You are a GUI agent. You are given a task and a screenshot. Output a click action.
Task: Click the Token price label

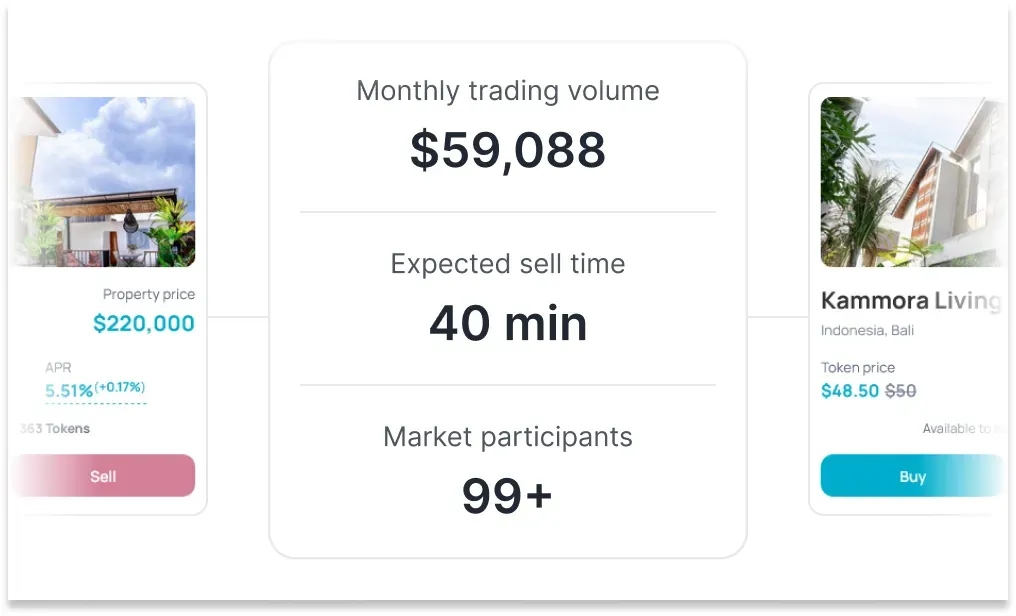click(858, 368)
